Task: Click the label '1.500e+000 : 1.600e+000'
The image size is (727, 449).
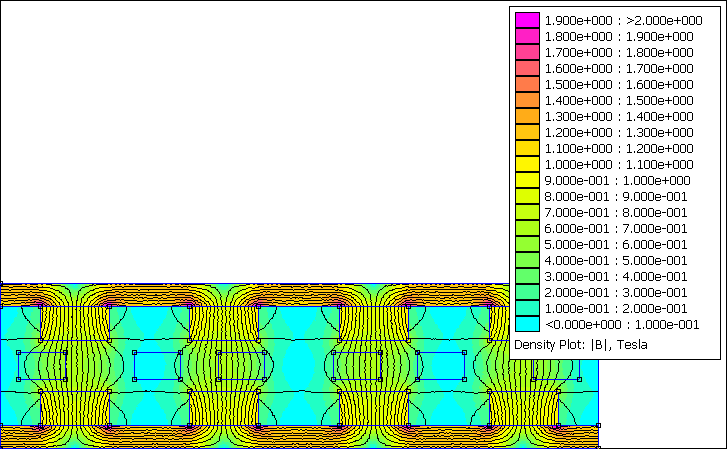Action: click(619, 84)
